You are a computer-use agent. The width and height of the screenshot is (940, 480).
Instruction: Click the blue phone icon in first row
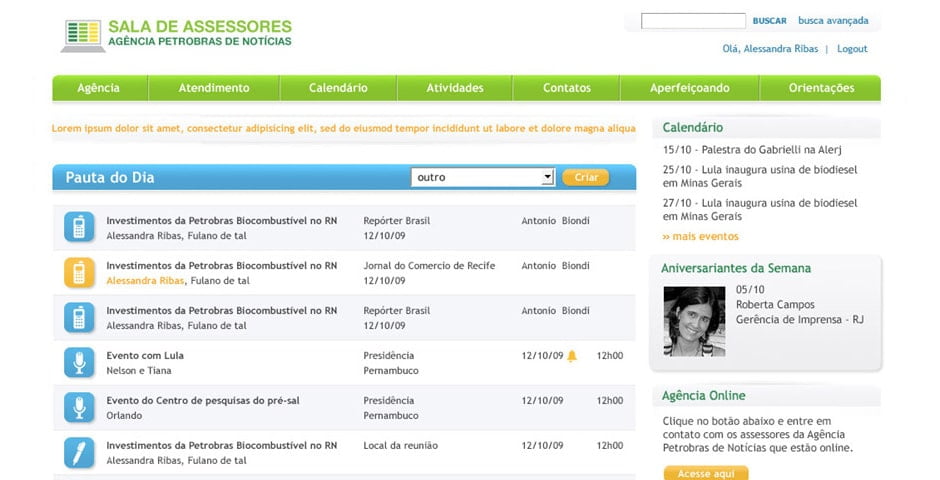pos(79,227)
